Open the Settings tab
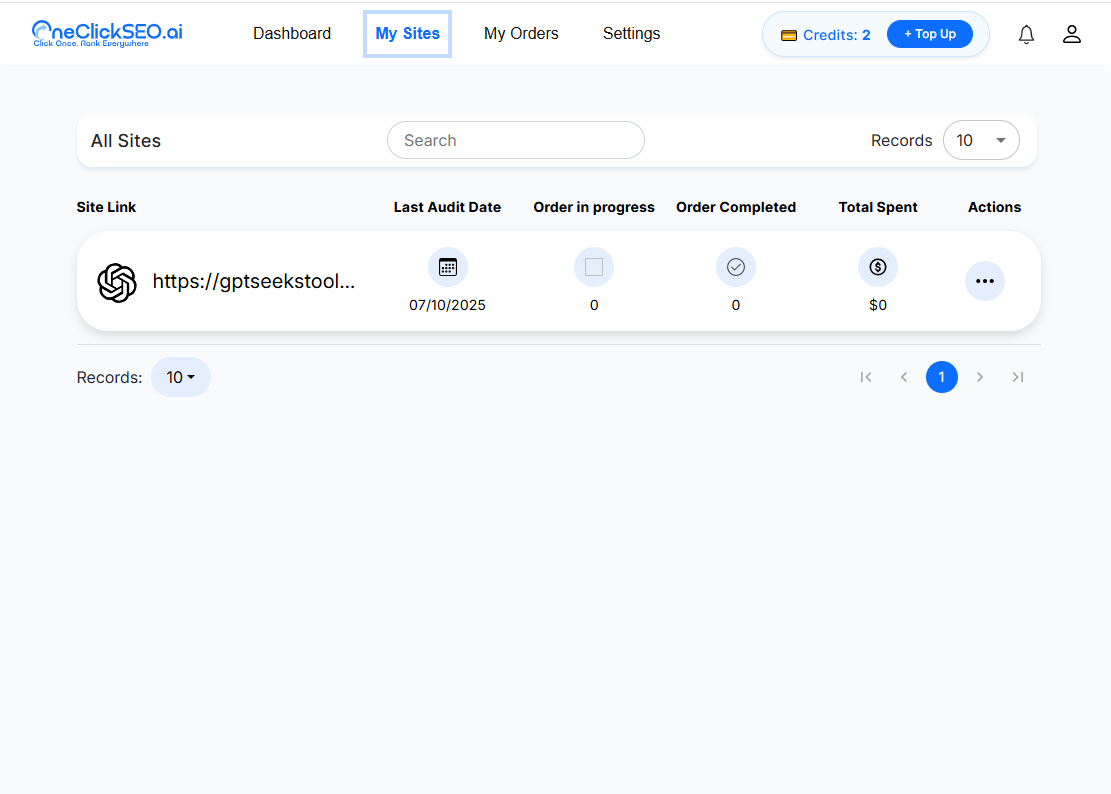 (631, 33)
